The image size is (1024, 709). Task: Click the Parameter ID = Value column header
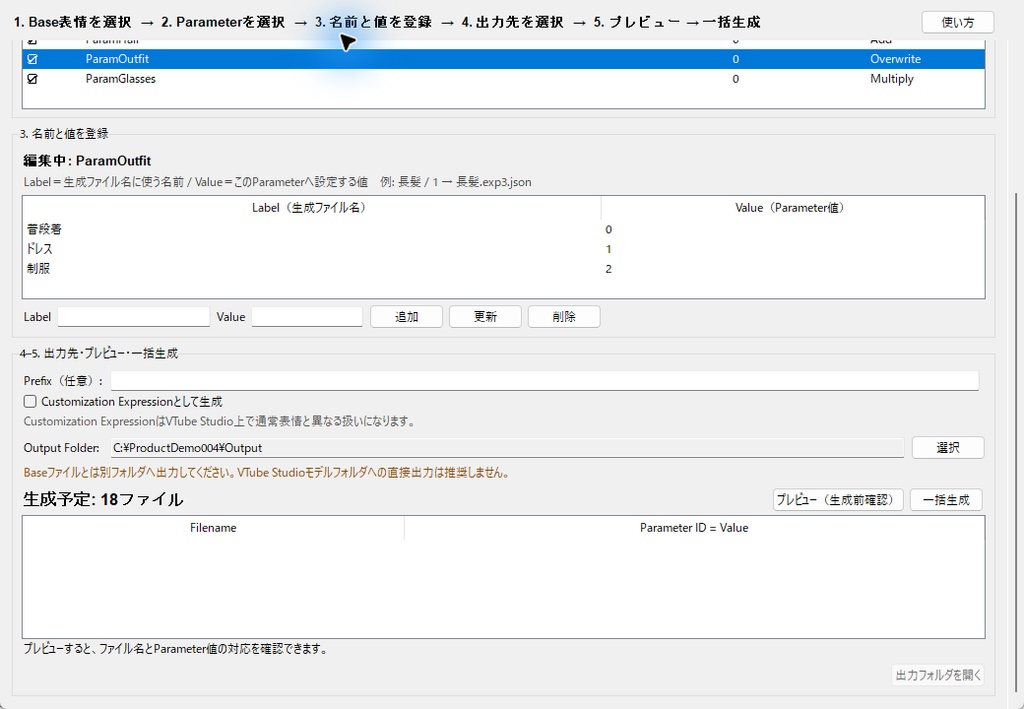point(694,528)
